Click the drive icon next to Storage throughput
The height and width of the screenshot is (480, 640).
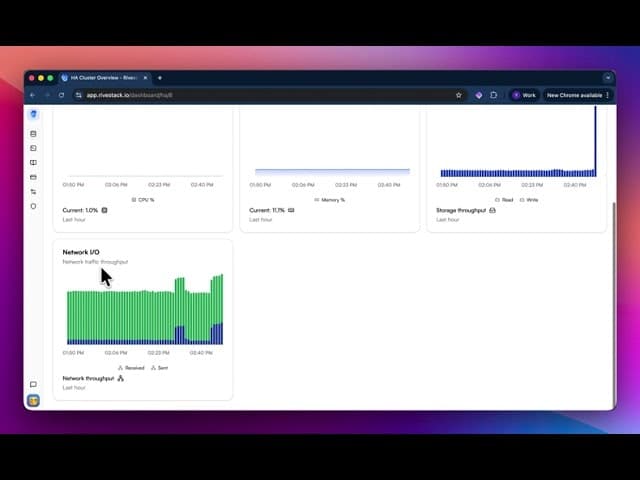(x=492, y=210)
